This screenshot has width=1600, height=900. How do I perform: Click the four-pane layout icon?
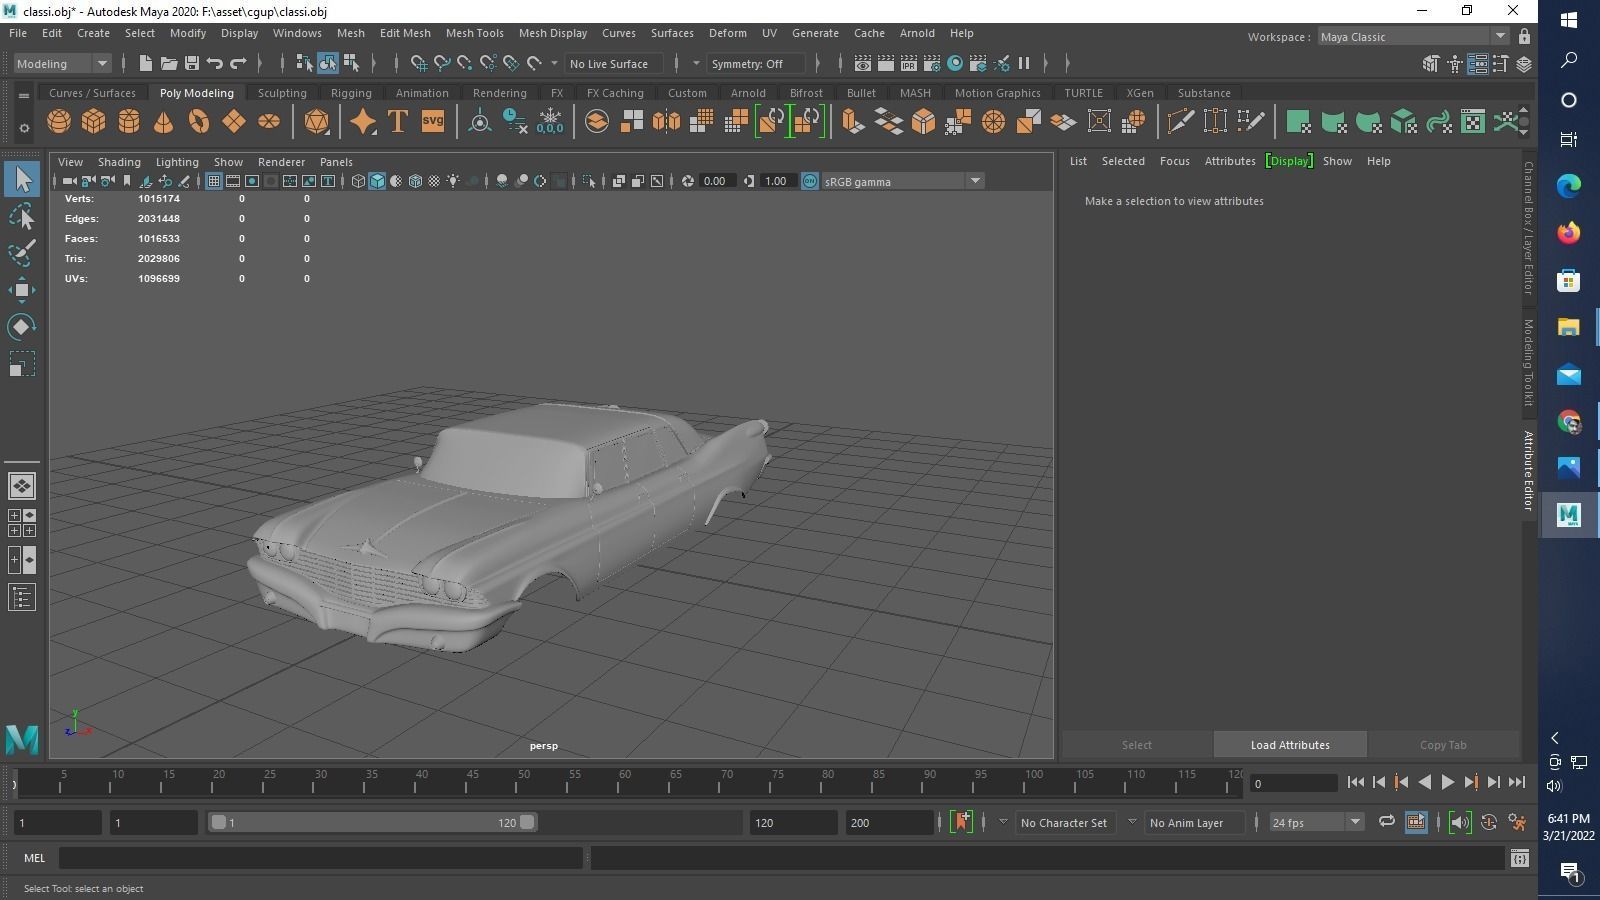22,522
